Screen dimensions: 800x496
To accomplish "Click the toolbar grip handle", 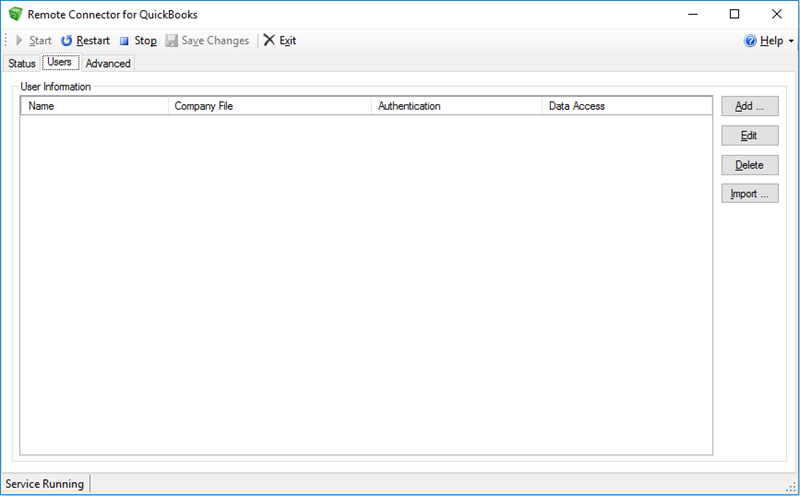I will 6,40.
